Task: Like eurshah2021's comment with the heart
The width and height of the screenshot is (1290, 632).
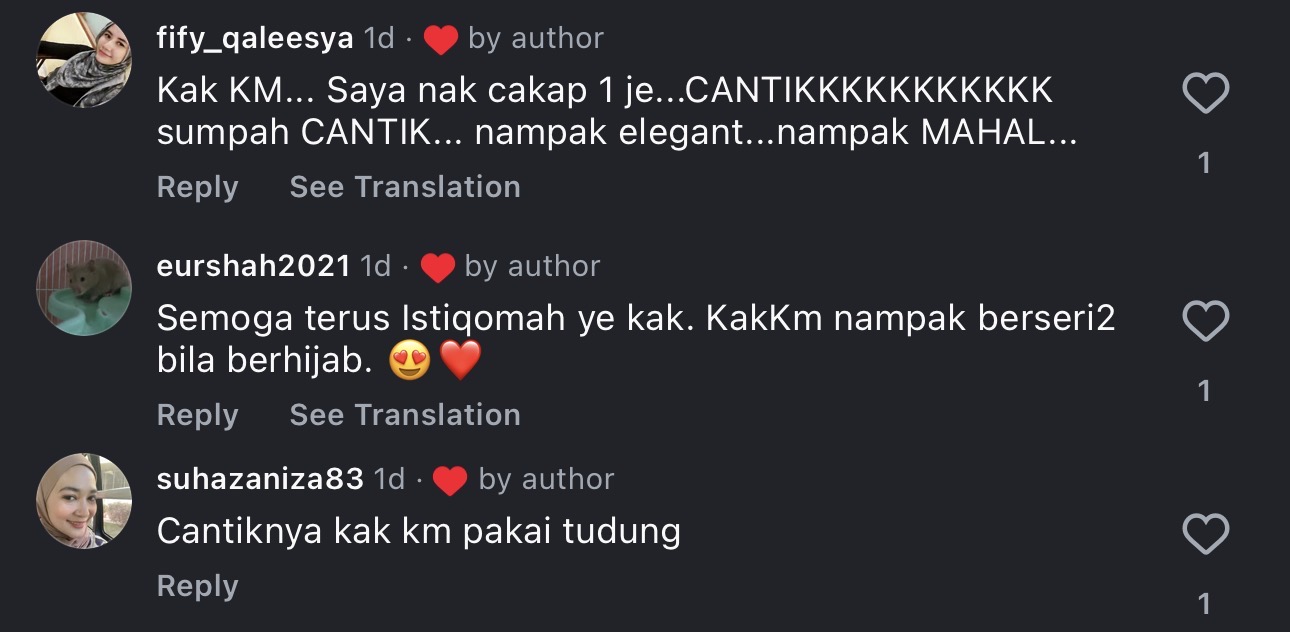Action: click(1205, 323)
